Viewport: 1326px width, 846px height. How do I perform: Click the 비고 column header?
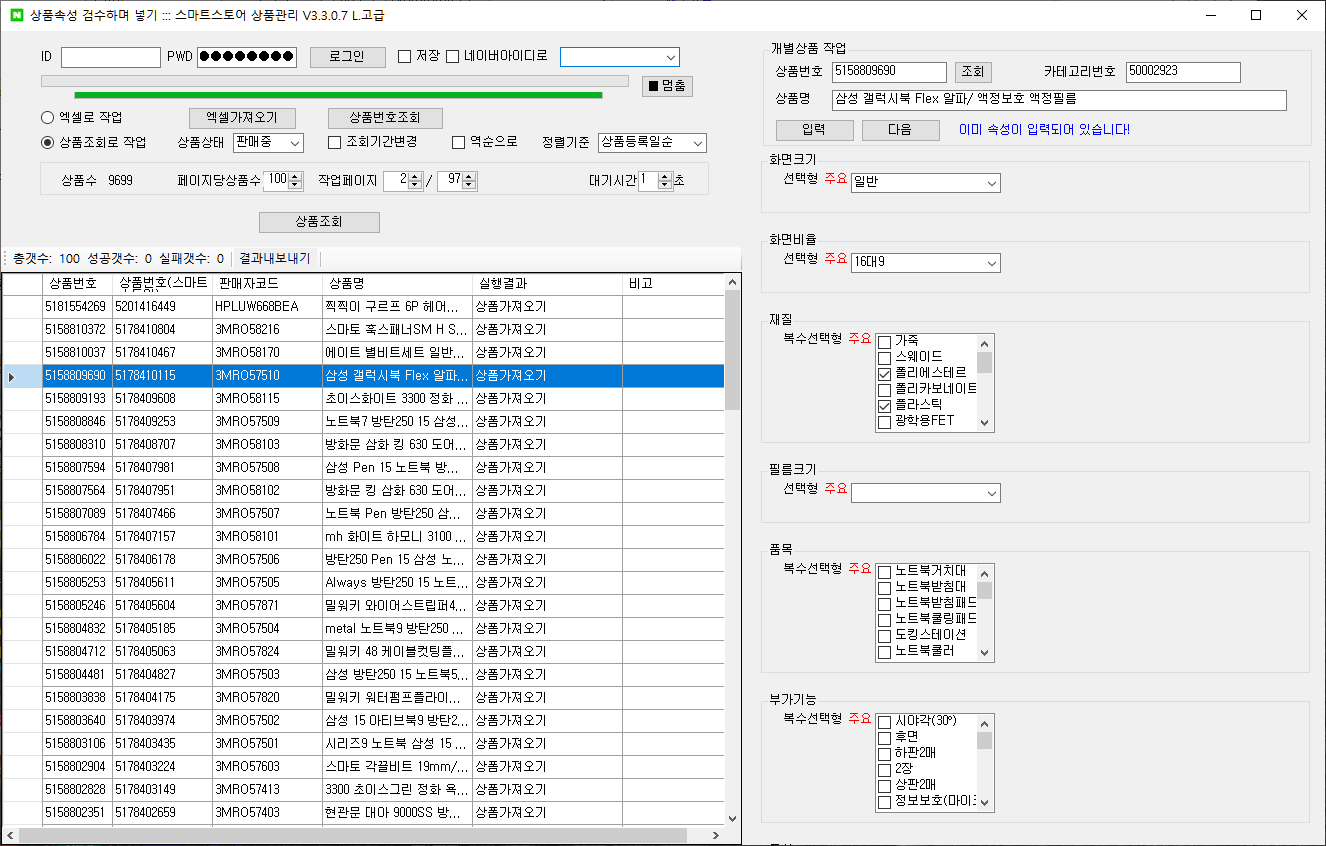(673, 284)
